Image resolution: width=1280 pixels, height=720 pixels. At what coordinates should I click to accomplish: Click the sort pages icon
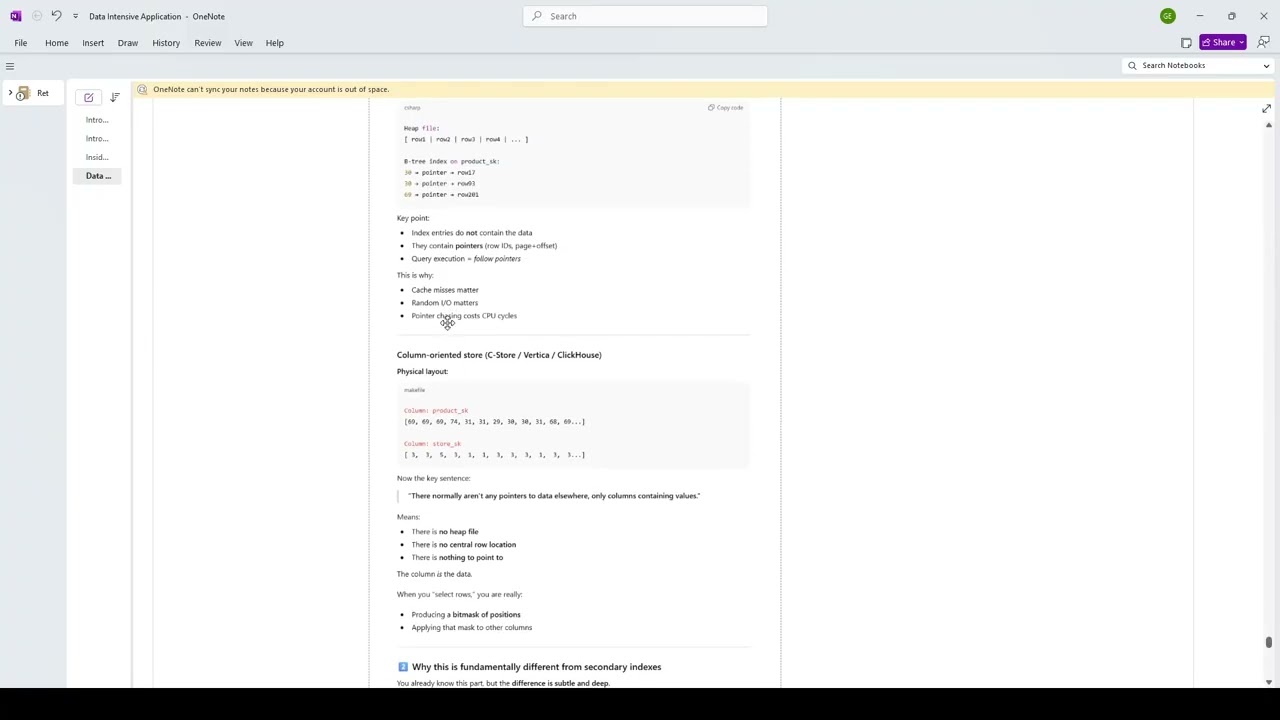115,97
